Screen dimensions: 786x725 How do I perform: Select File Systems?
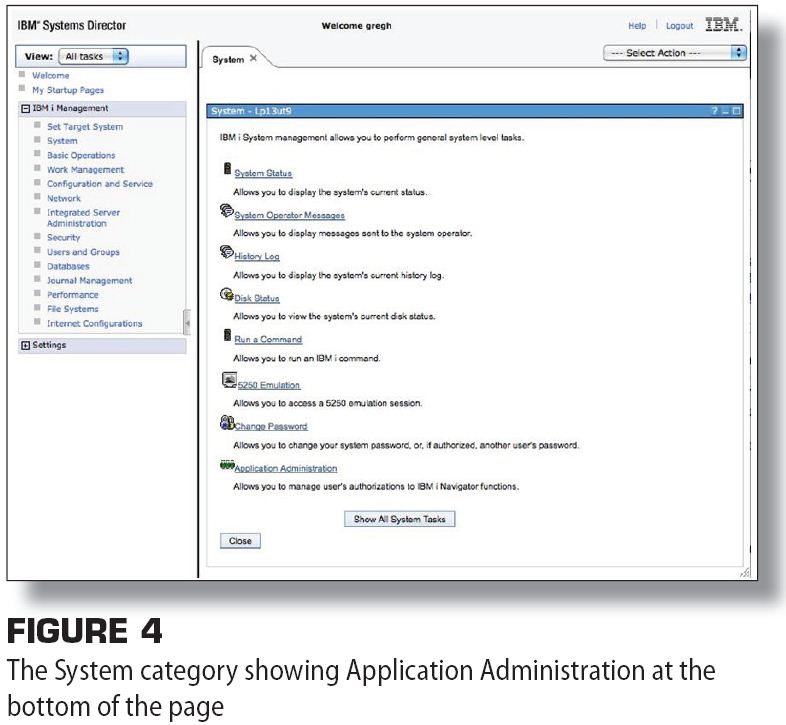pos(73,309)
